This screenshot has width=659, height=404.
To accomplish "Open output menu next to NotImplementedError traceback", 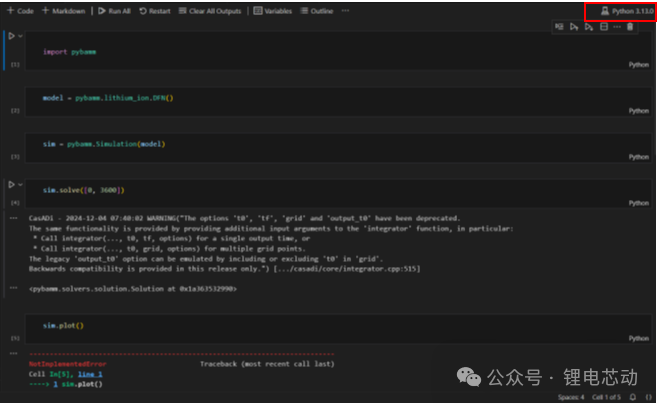I will [x=14, y=354].
